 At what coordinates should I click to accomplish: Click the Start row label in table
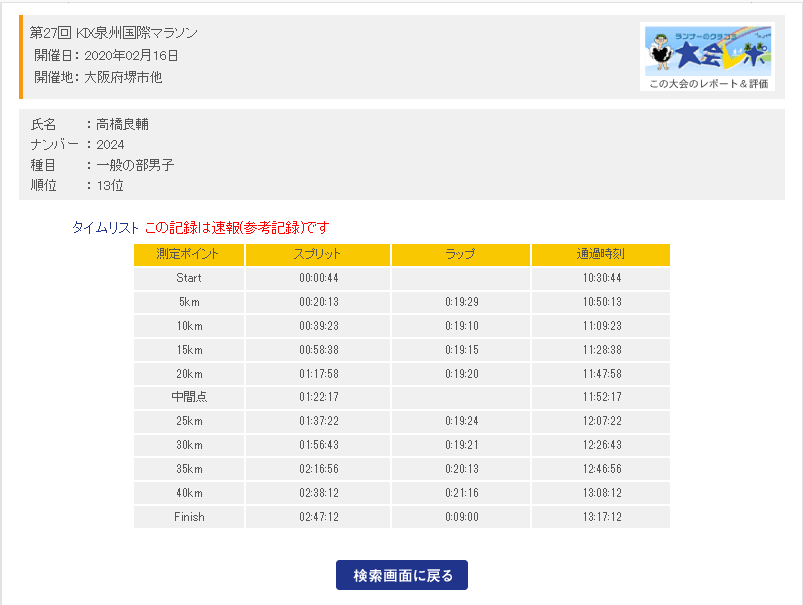pyautogui.click(x=188, y=278)
